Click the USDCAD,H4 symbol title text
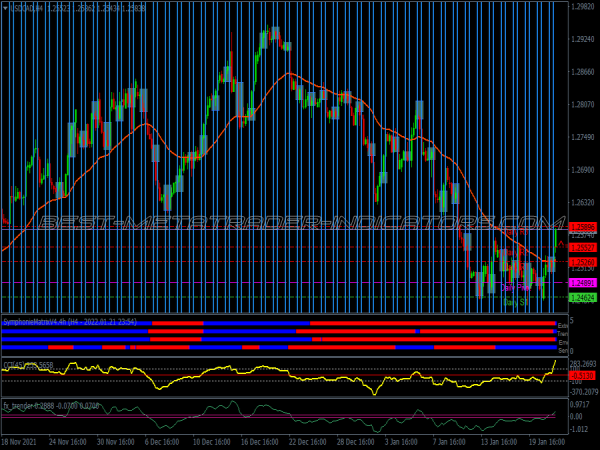 (x=27, y=7)
